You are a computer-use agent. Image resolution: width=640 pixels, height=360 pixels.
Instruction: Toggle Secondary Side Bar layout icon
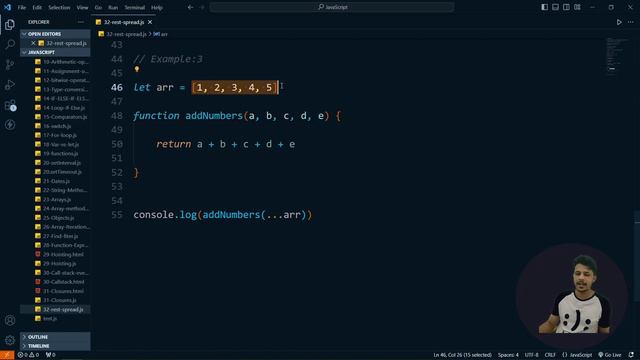pos(566,7)
